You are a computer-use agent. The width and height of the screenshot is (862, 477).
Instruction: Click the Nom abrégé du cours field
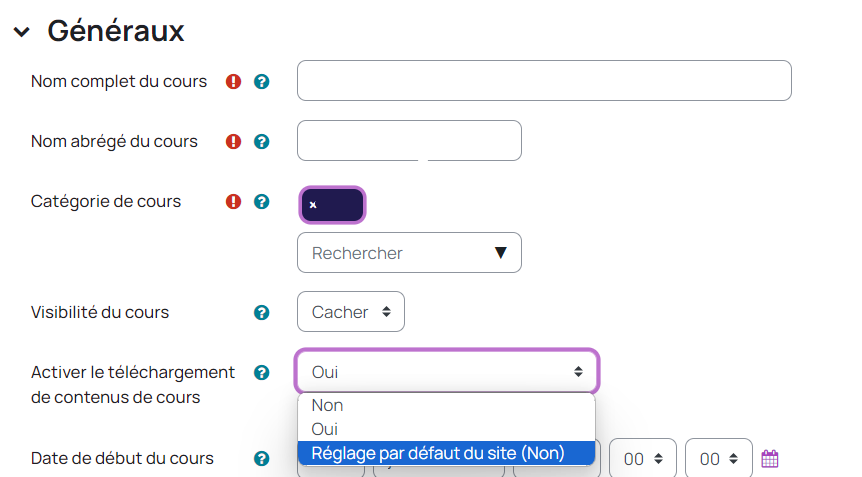[409, 141]
